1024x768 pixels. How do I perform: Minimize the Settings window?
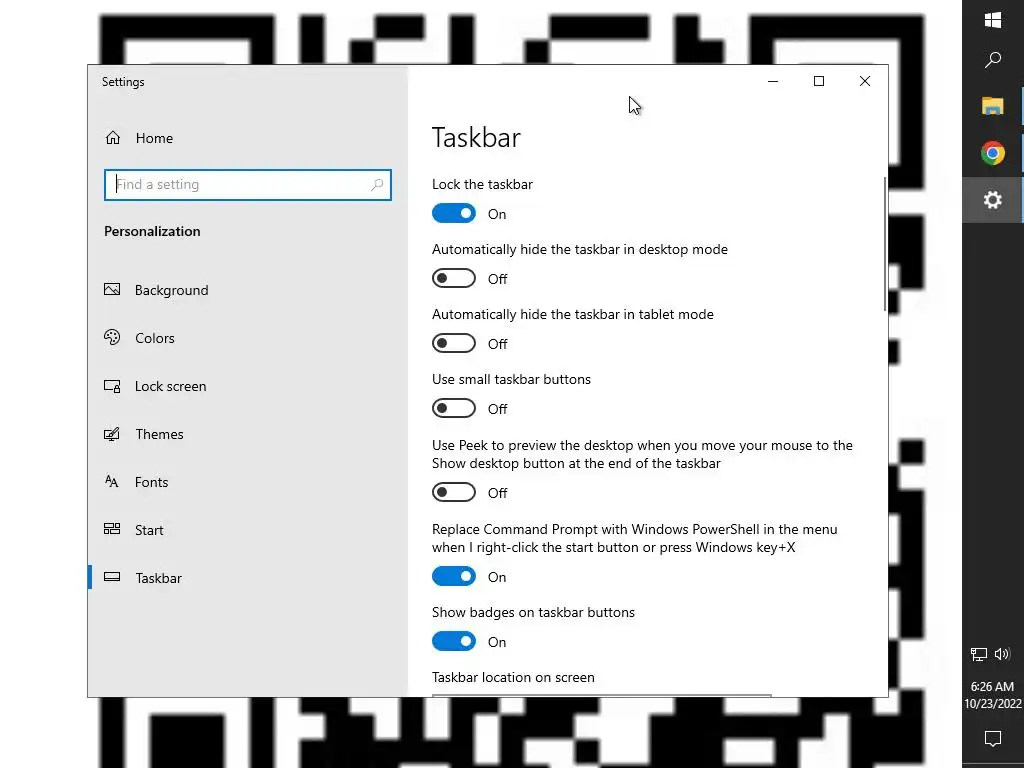click(x=773, y=81)
